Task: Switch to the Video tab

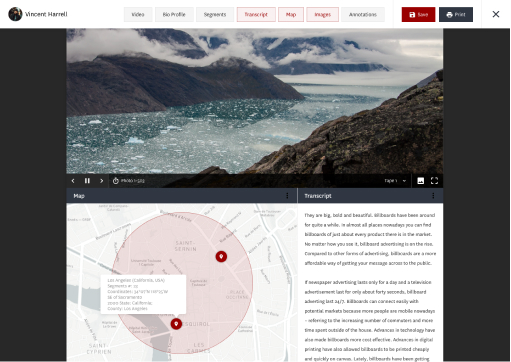Action: pyautogui.click(x=138, y=14)
